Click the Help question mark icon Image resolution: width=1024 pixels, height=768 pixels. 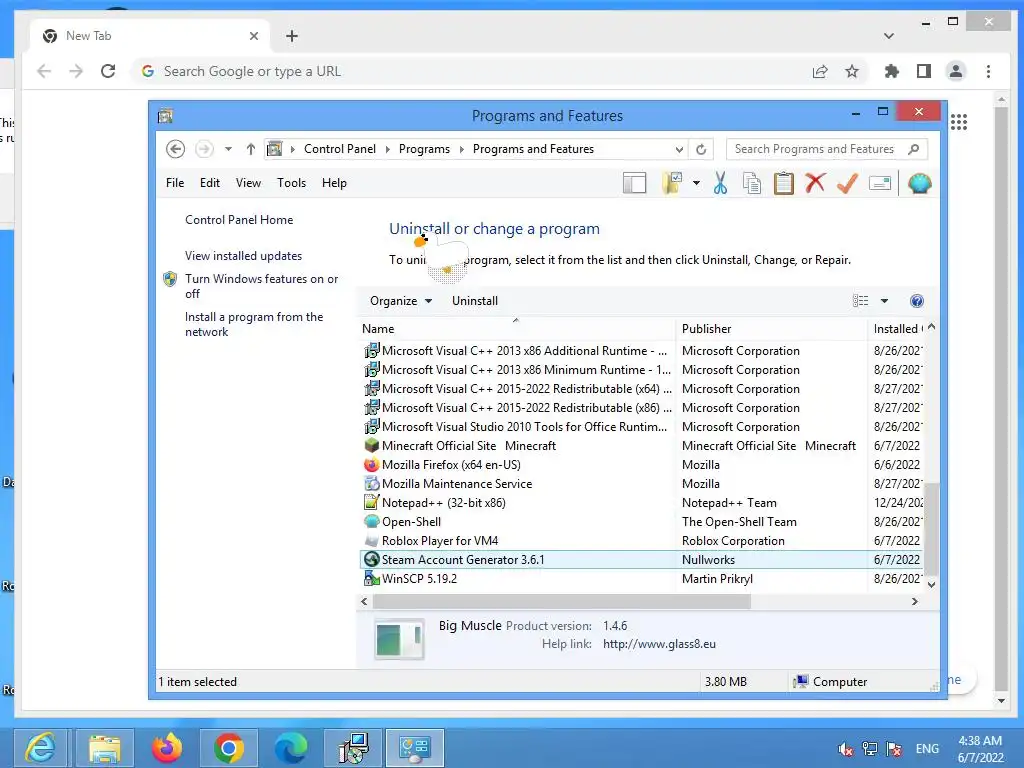click(x=917, y=301)
